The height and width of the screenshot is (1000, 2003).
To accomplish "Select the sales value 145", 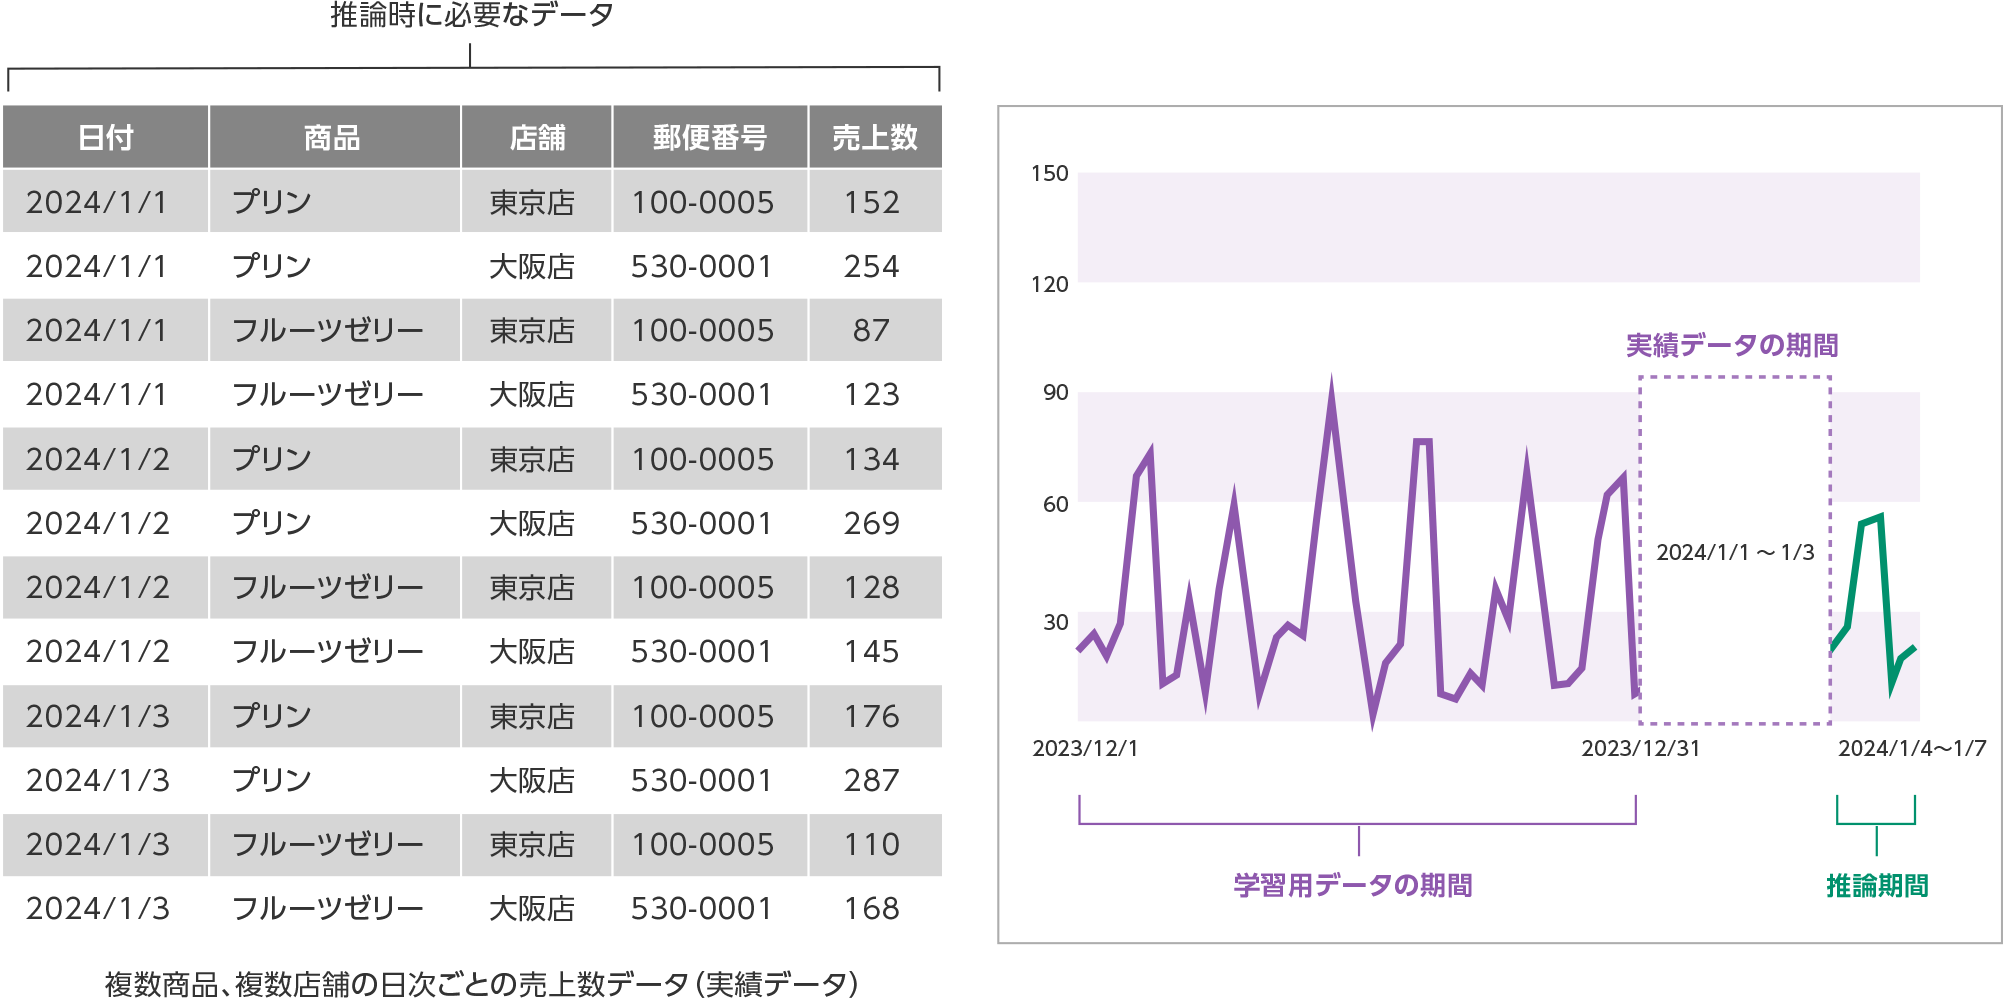I will click(872, 651).
